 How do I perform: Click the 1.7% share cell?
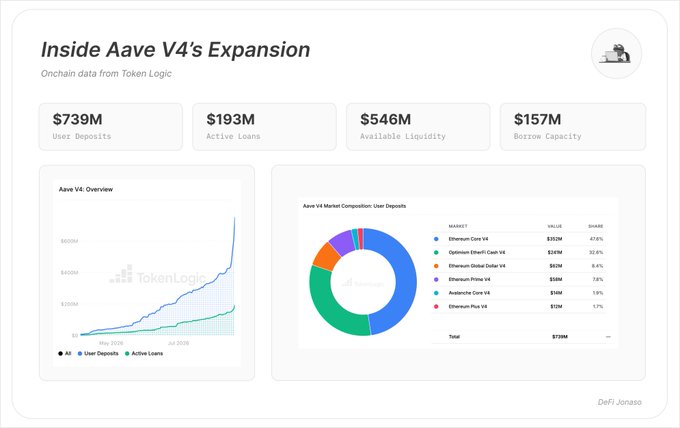pos(598,307)
